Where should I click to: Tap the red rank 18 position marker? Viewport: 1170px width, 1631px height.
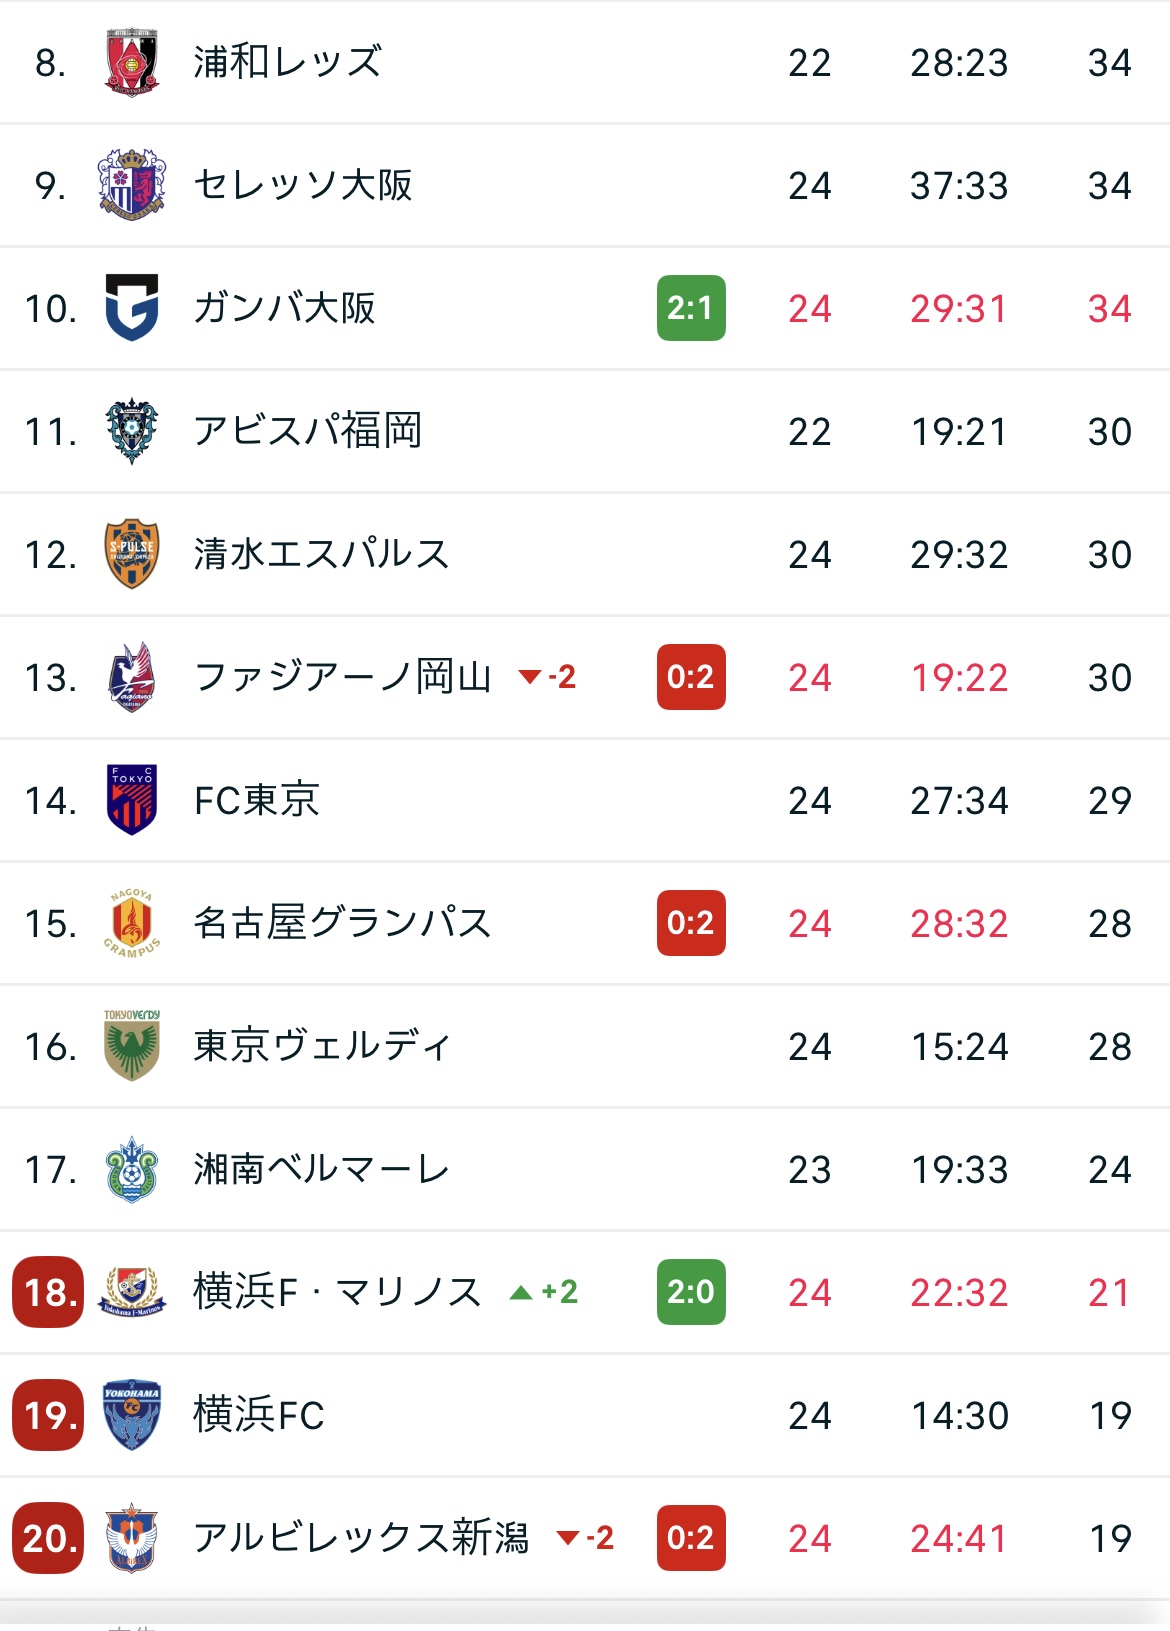pos(48,1292)
